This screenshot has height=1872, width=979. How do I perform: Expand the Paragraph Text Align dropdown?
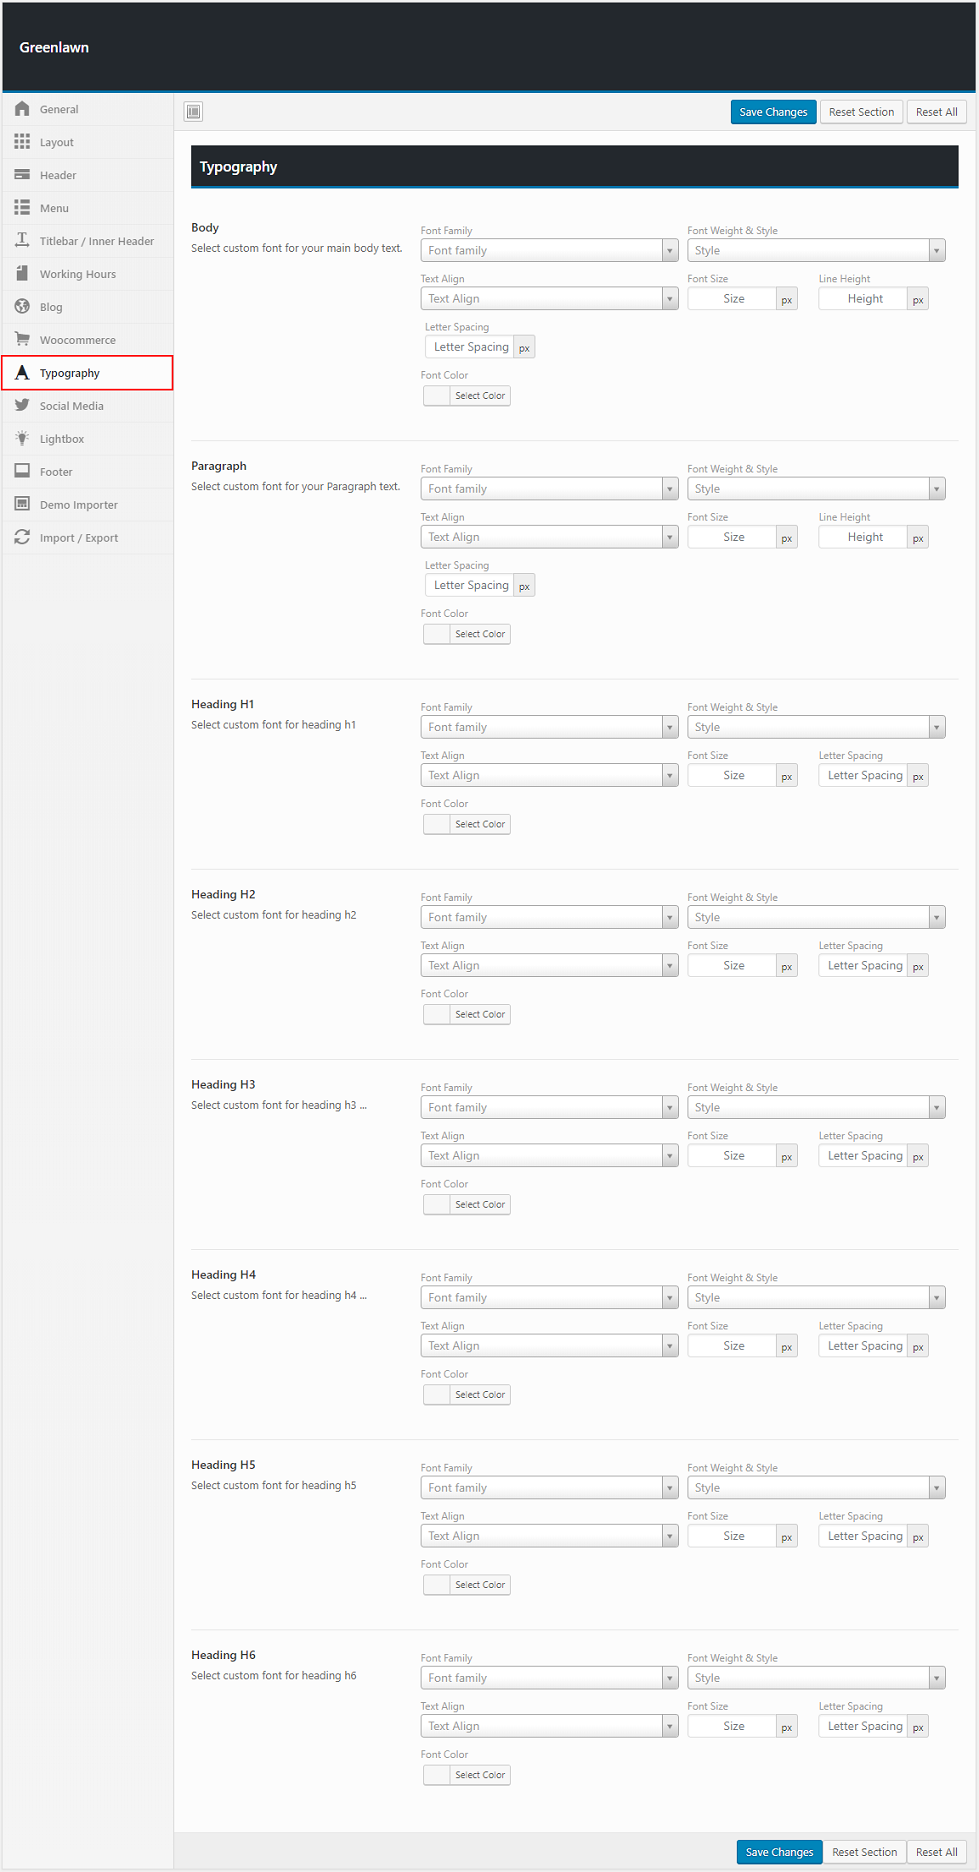tap(549, 537)
